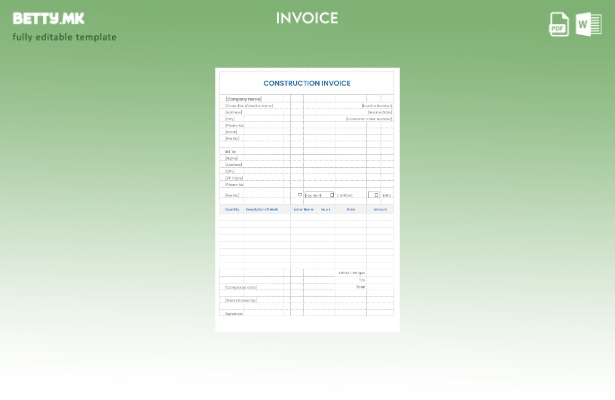Viewport: 615px width, 400px height.
Task: Click the Total row label
Action: (x=360, y=287)
